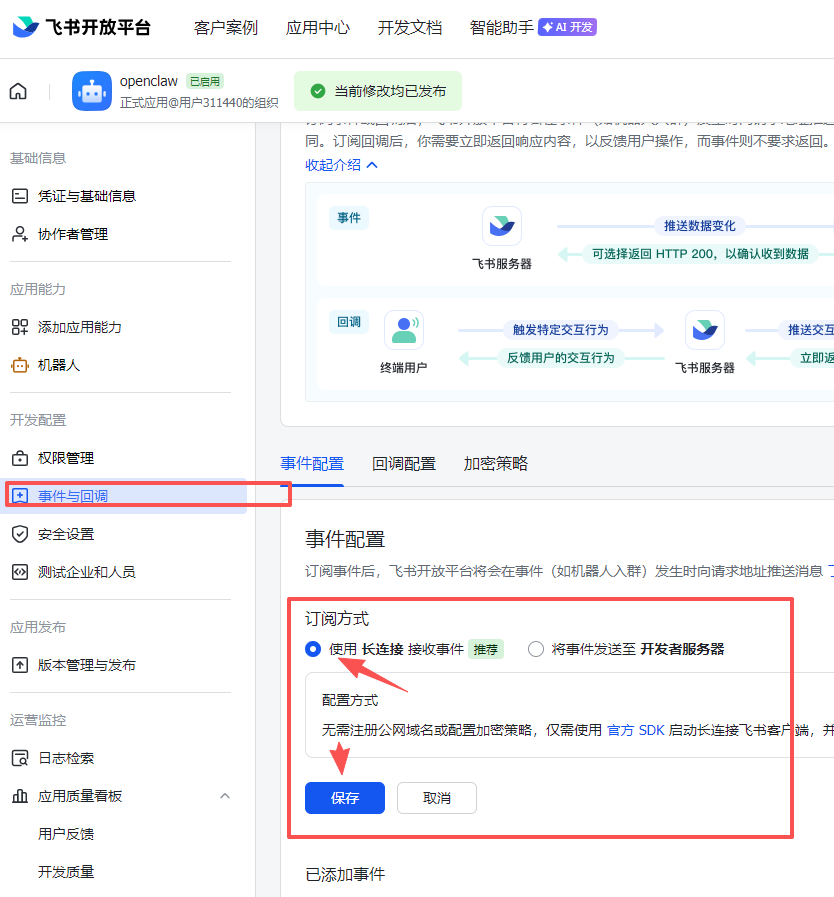This screenshot has height=897, width=834.
Task: Go to the home icon
Action: (18, 91)
